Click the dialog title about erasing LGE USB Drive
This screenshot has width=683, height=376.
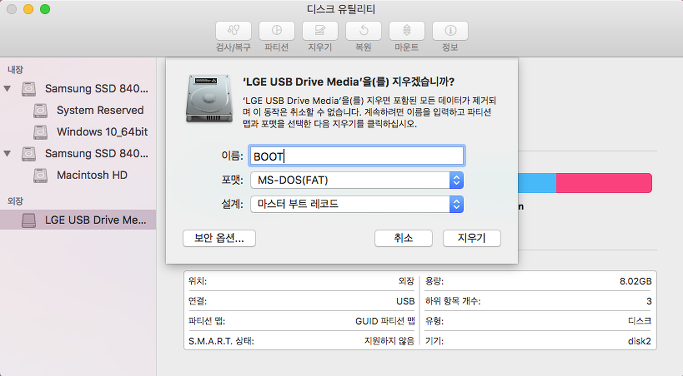[x=348, y=82]
